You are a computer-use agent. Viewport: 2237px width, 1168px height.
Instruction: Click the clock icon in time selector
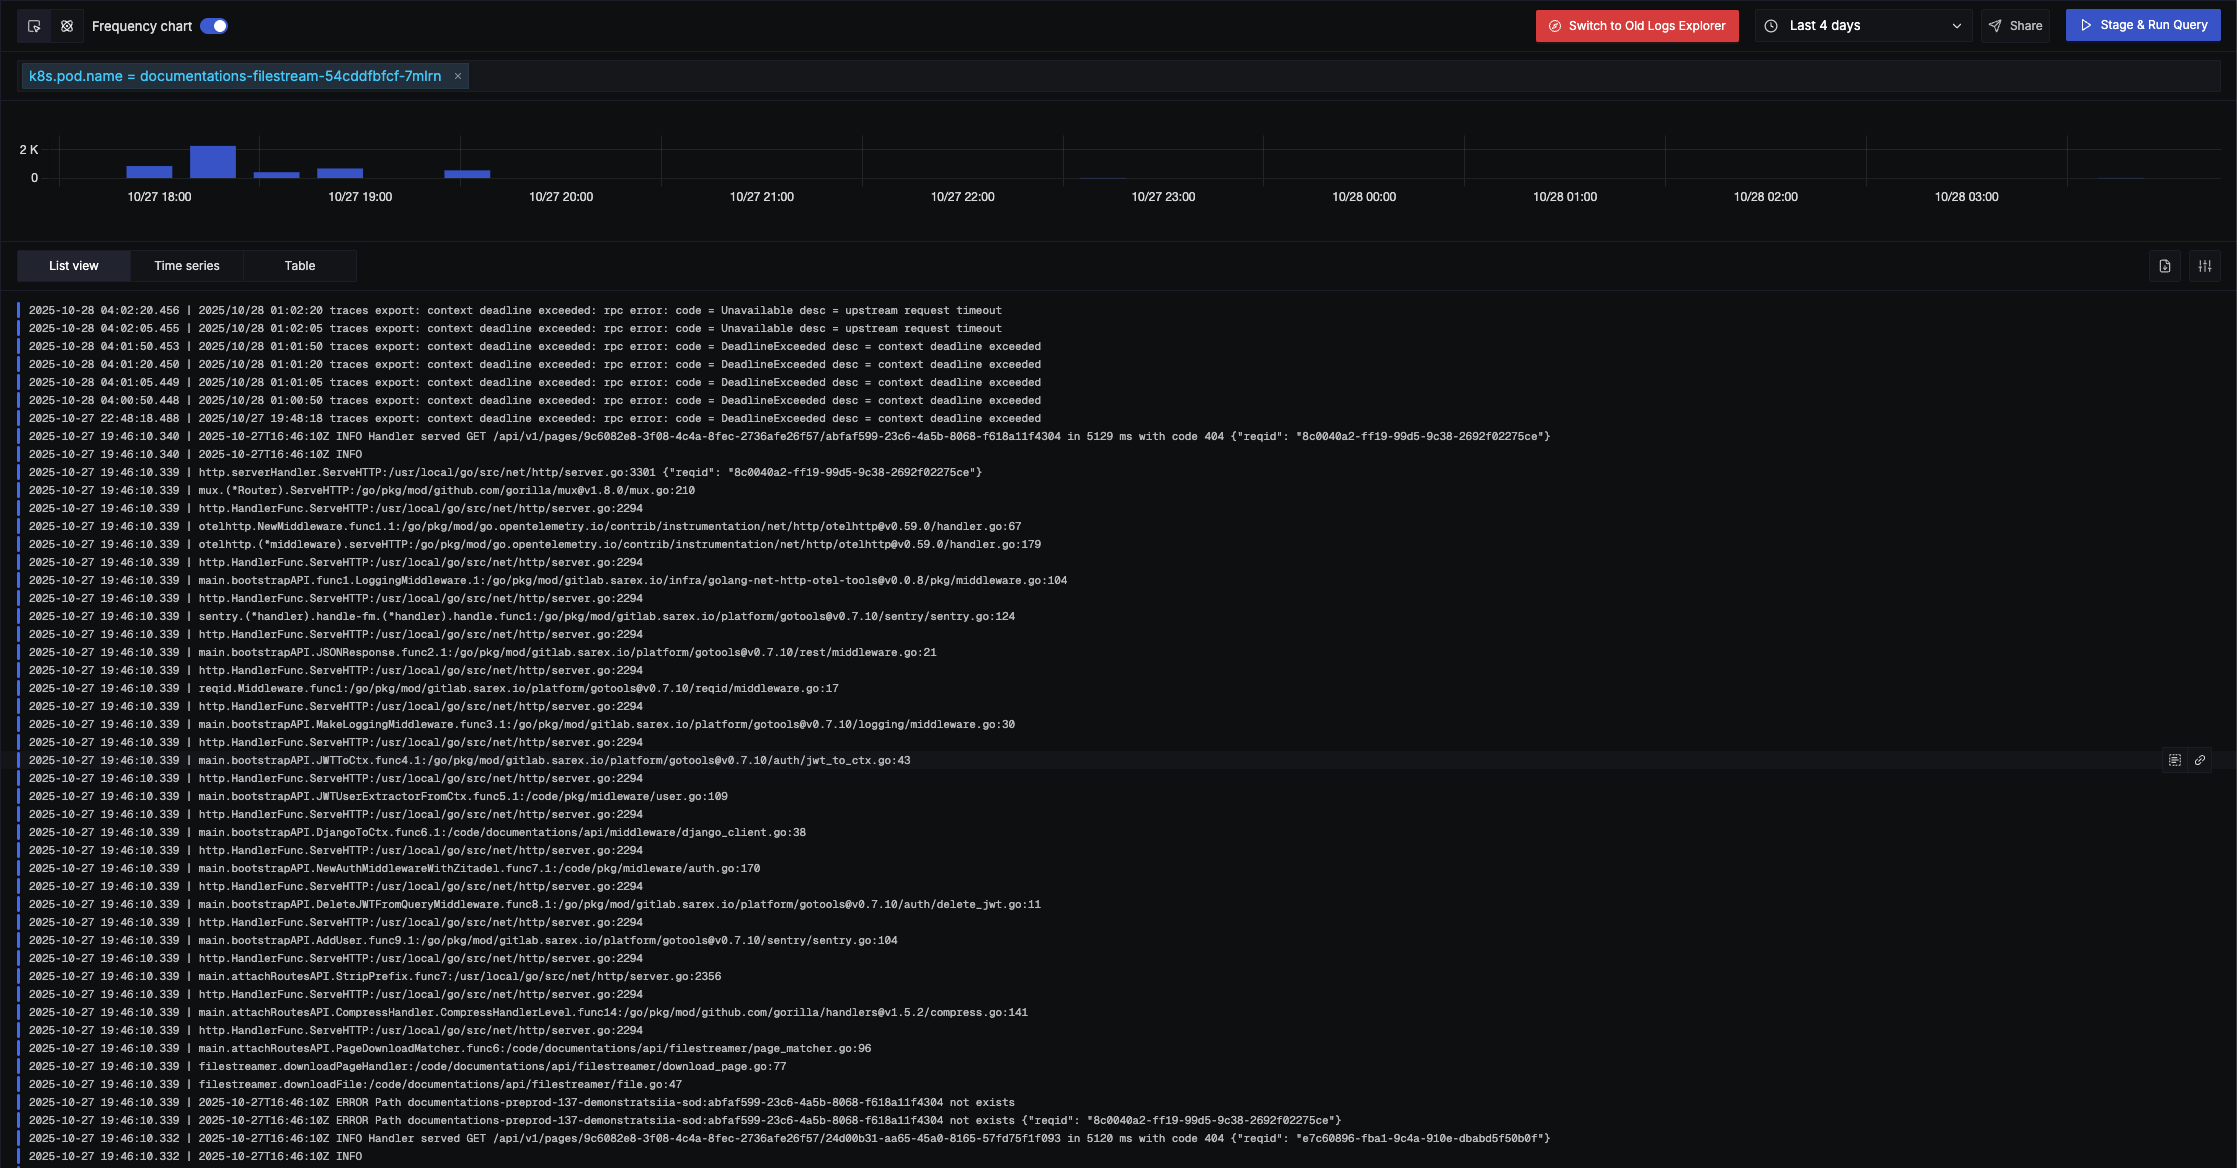pos(1771,26)
